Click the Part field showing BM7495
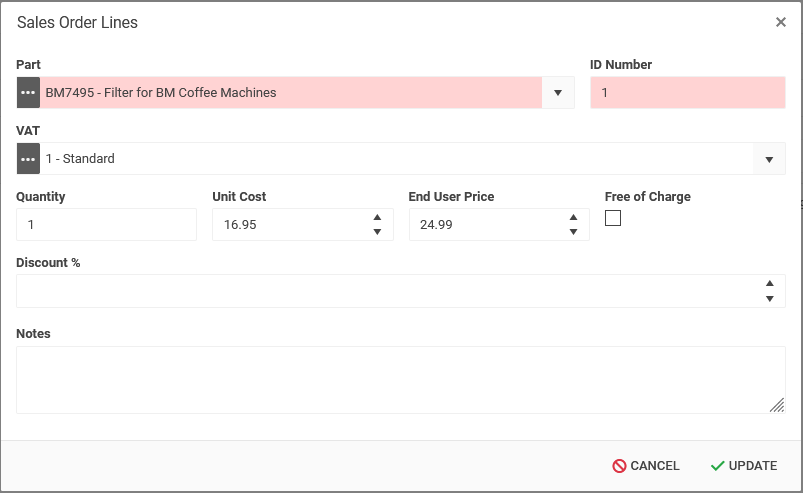Viewport: 803px width, 493px height. click(x=290, y=93)
